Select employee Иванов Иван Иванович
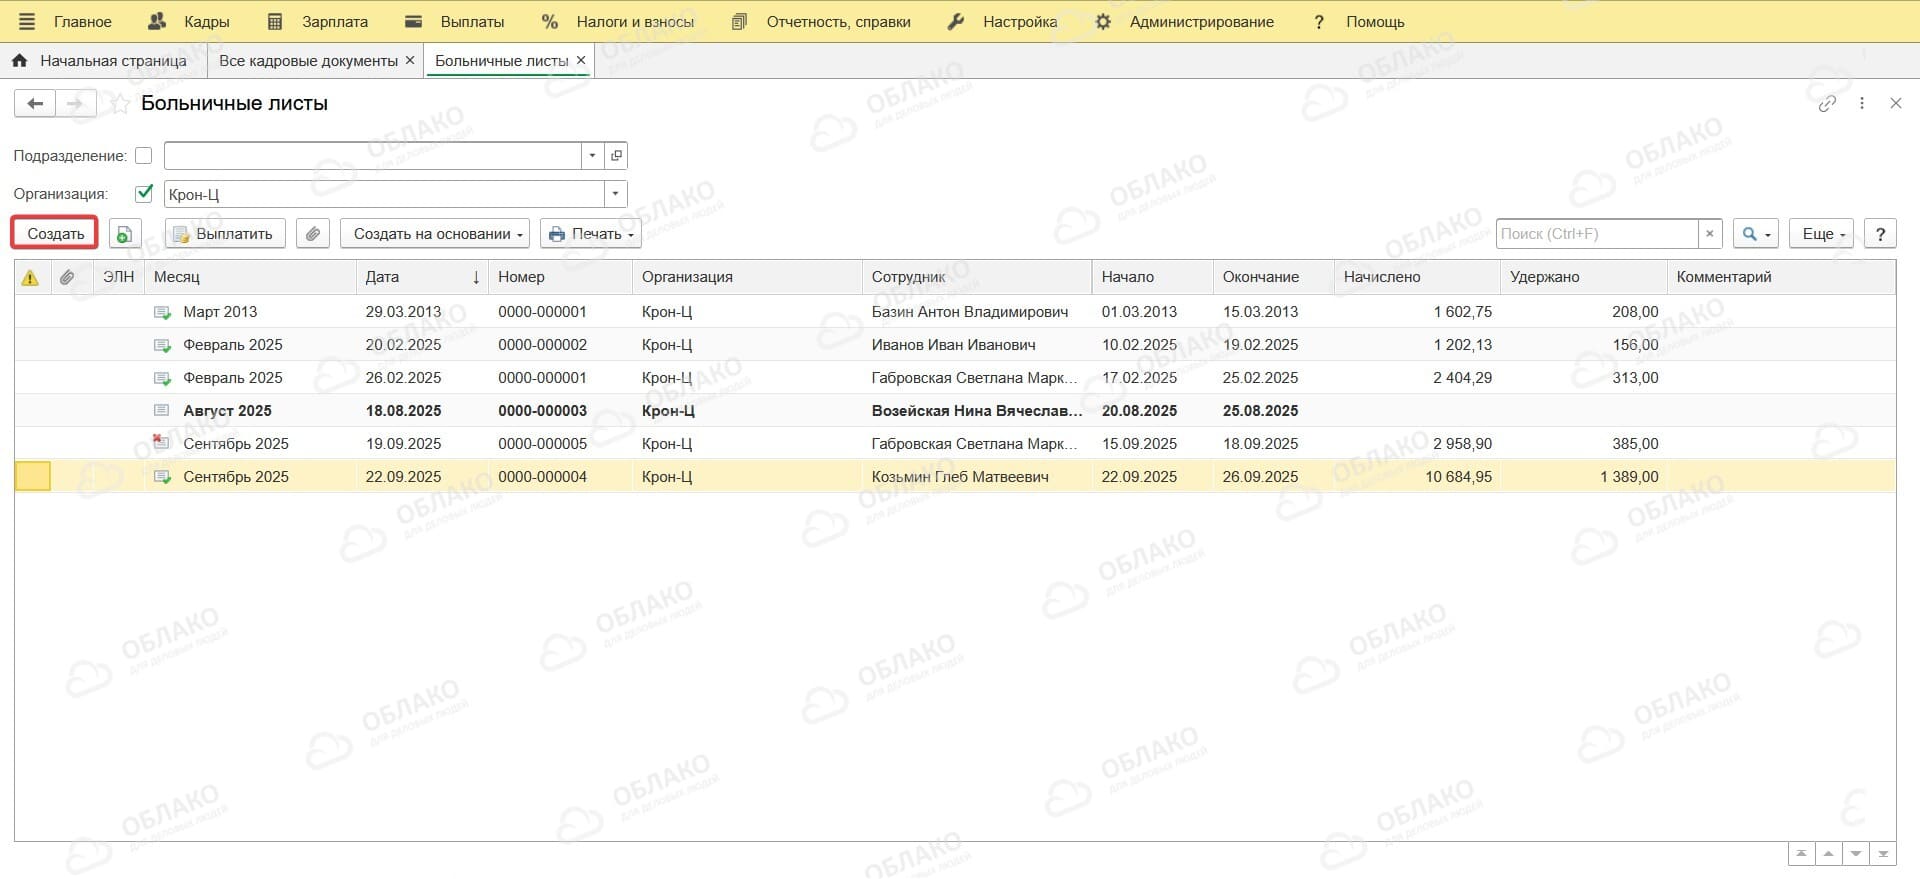 [x=953, y=345]
